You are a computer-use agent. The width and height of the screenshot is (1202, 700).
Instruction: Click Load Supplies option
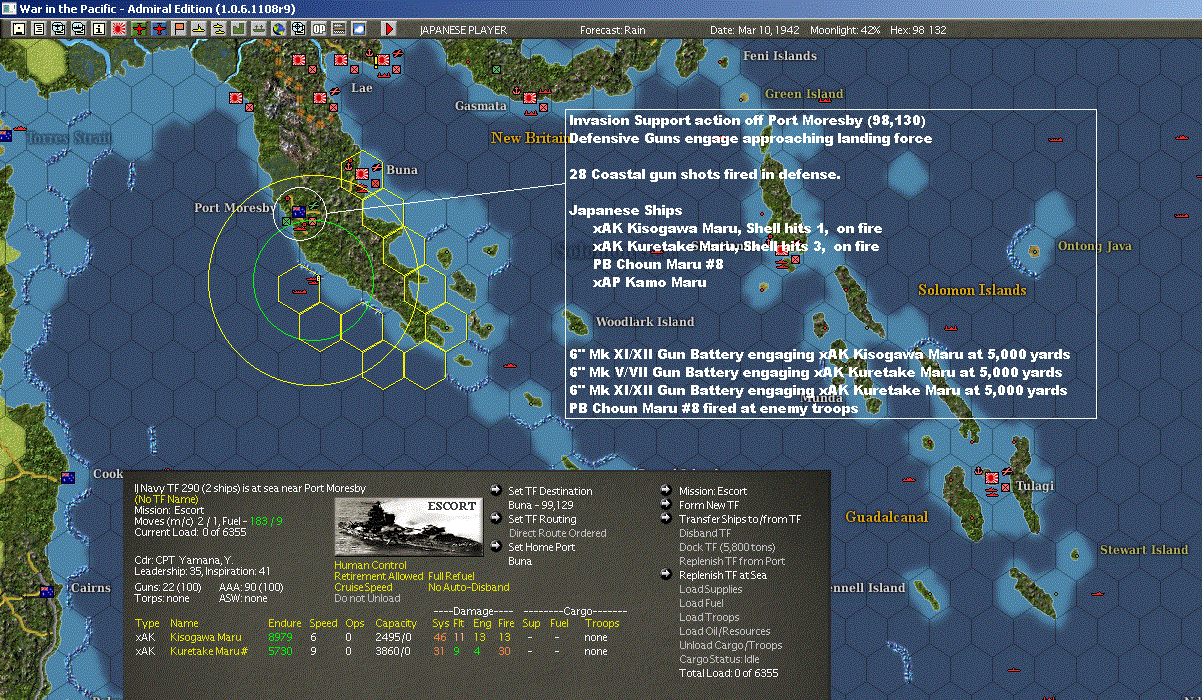tap(711, 589)
